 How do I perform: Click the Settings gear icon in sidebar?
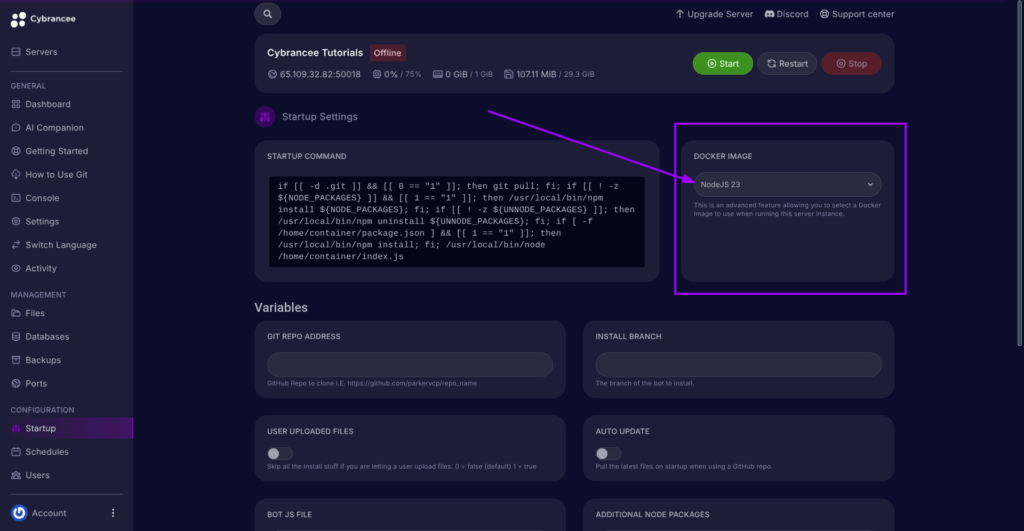(x=16, y=221)
